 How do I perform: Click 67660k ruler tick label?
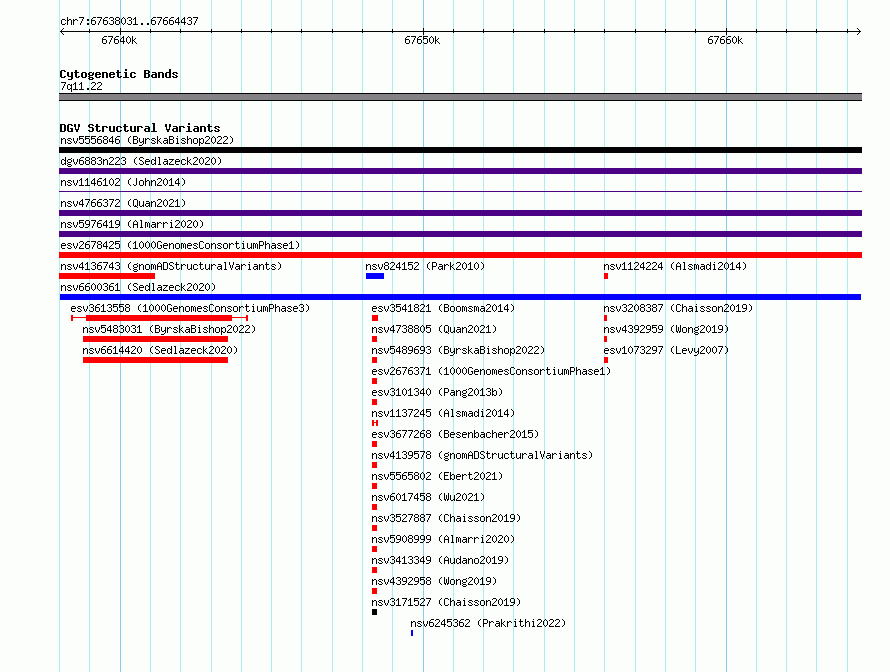click(725, 40)
